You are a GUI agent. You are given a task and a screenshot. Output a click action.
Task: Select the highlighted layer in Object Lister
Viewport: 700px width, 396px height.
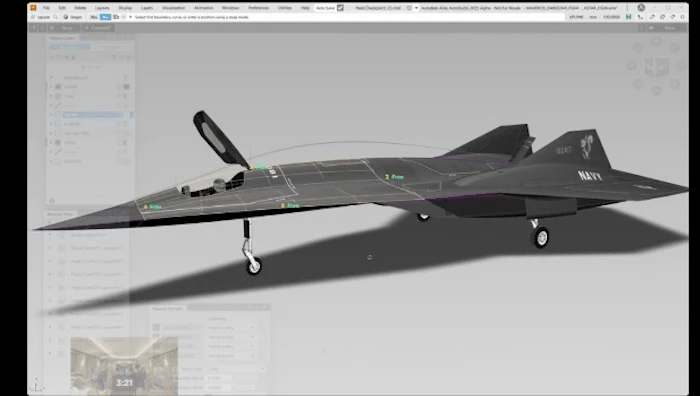tap(89, 115)
